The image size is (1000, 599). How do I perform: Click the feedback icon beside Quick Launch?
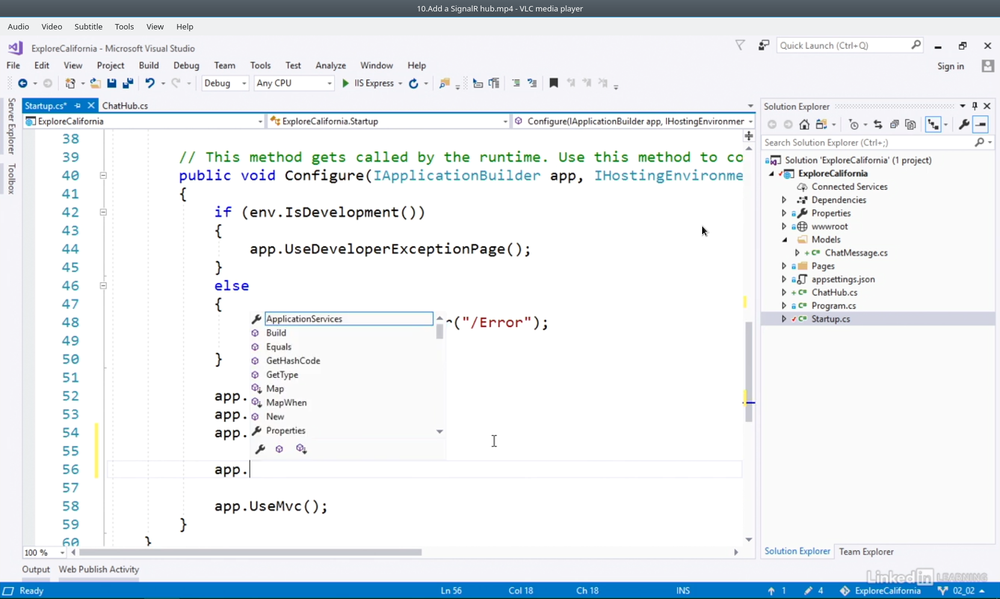[x=763, y=45]
